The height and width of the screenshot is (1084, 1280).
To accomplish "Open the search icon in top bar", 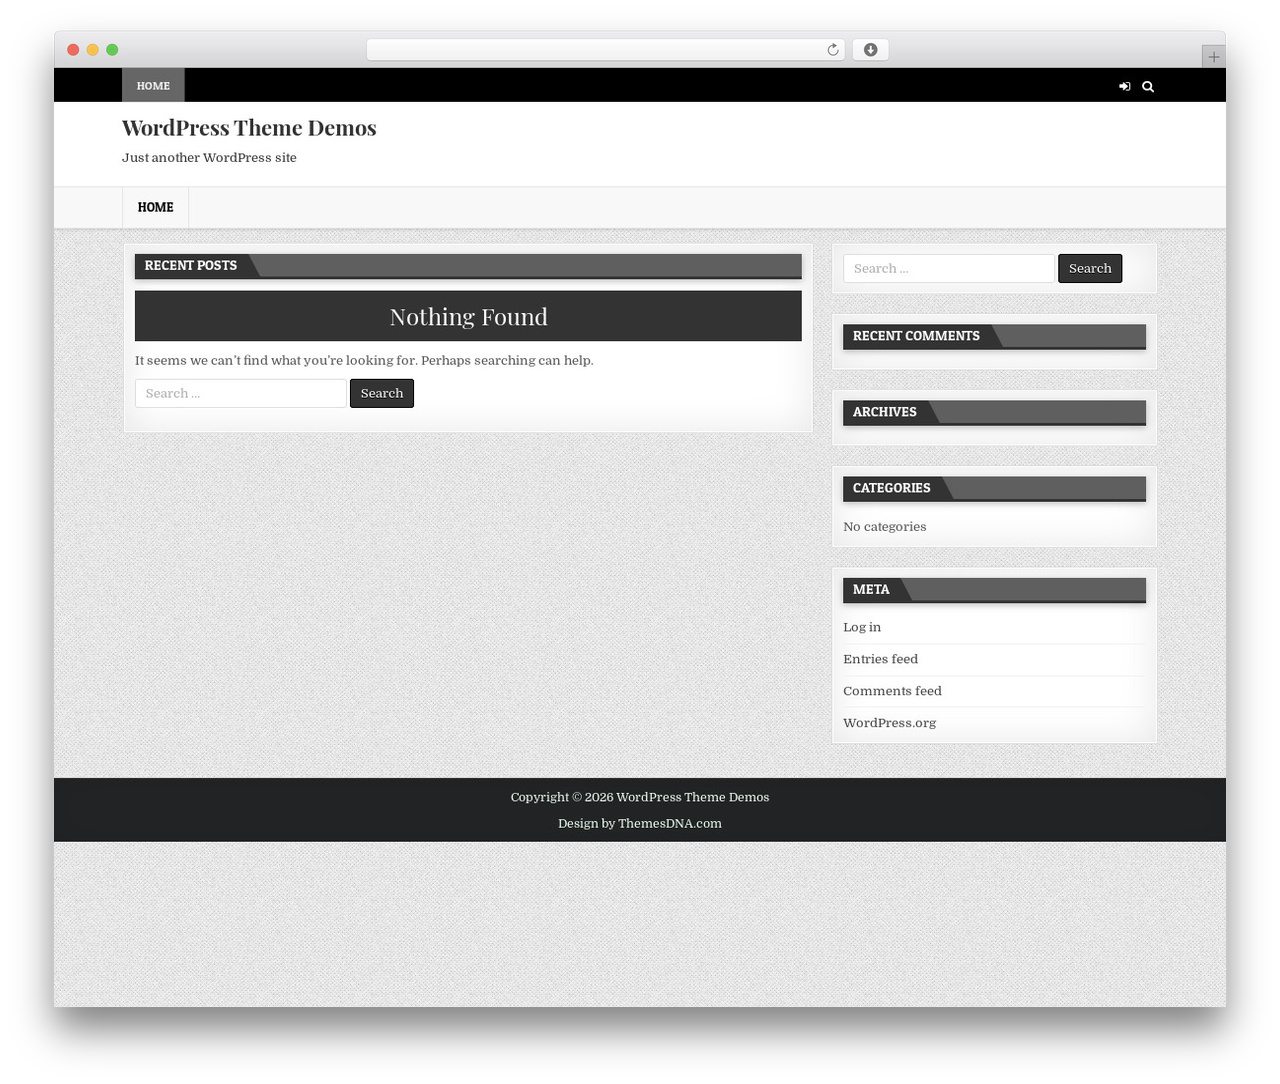I will coord(1148,86).
